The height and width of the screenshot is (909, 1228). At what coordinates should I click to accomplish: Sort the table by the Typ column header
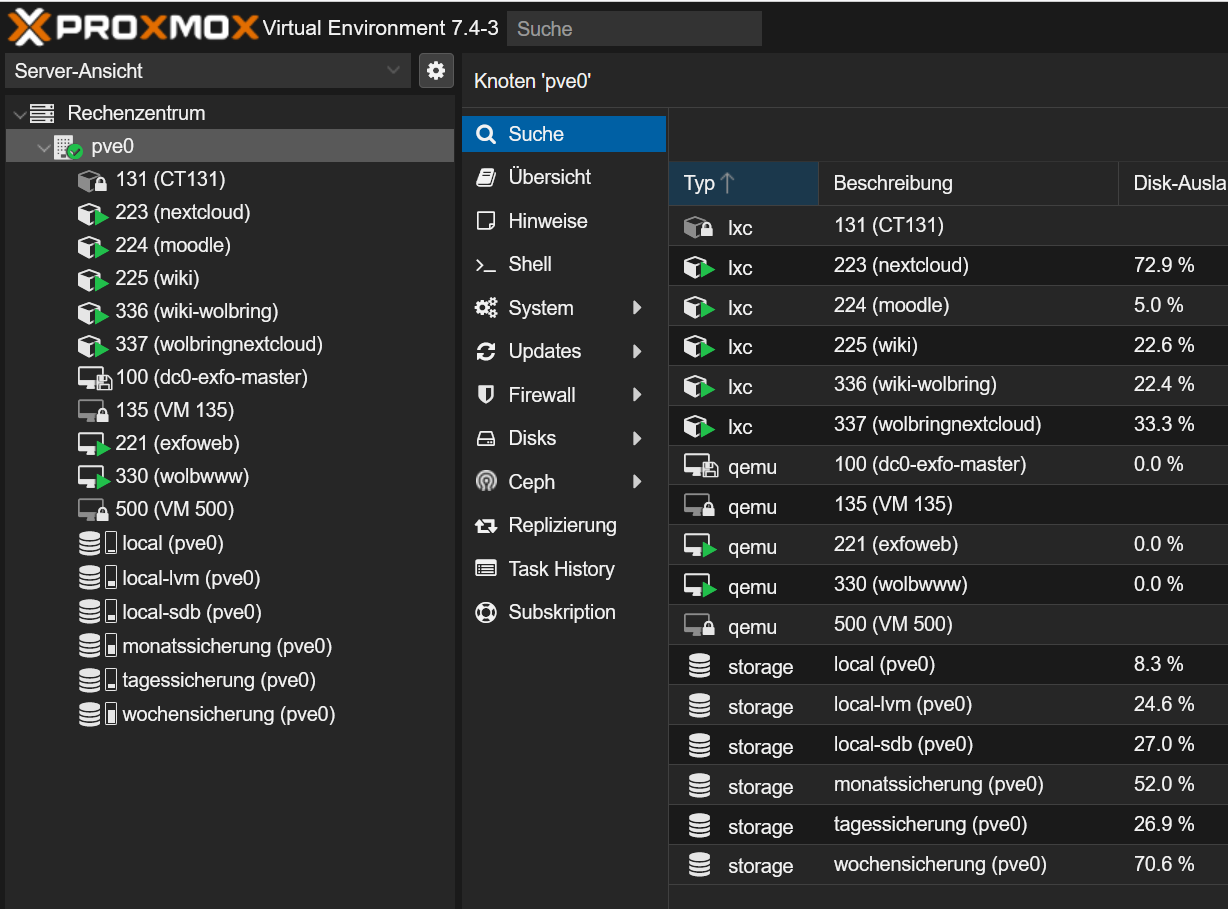(x=743, y=183)
